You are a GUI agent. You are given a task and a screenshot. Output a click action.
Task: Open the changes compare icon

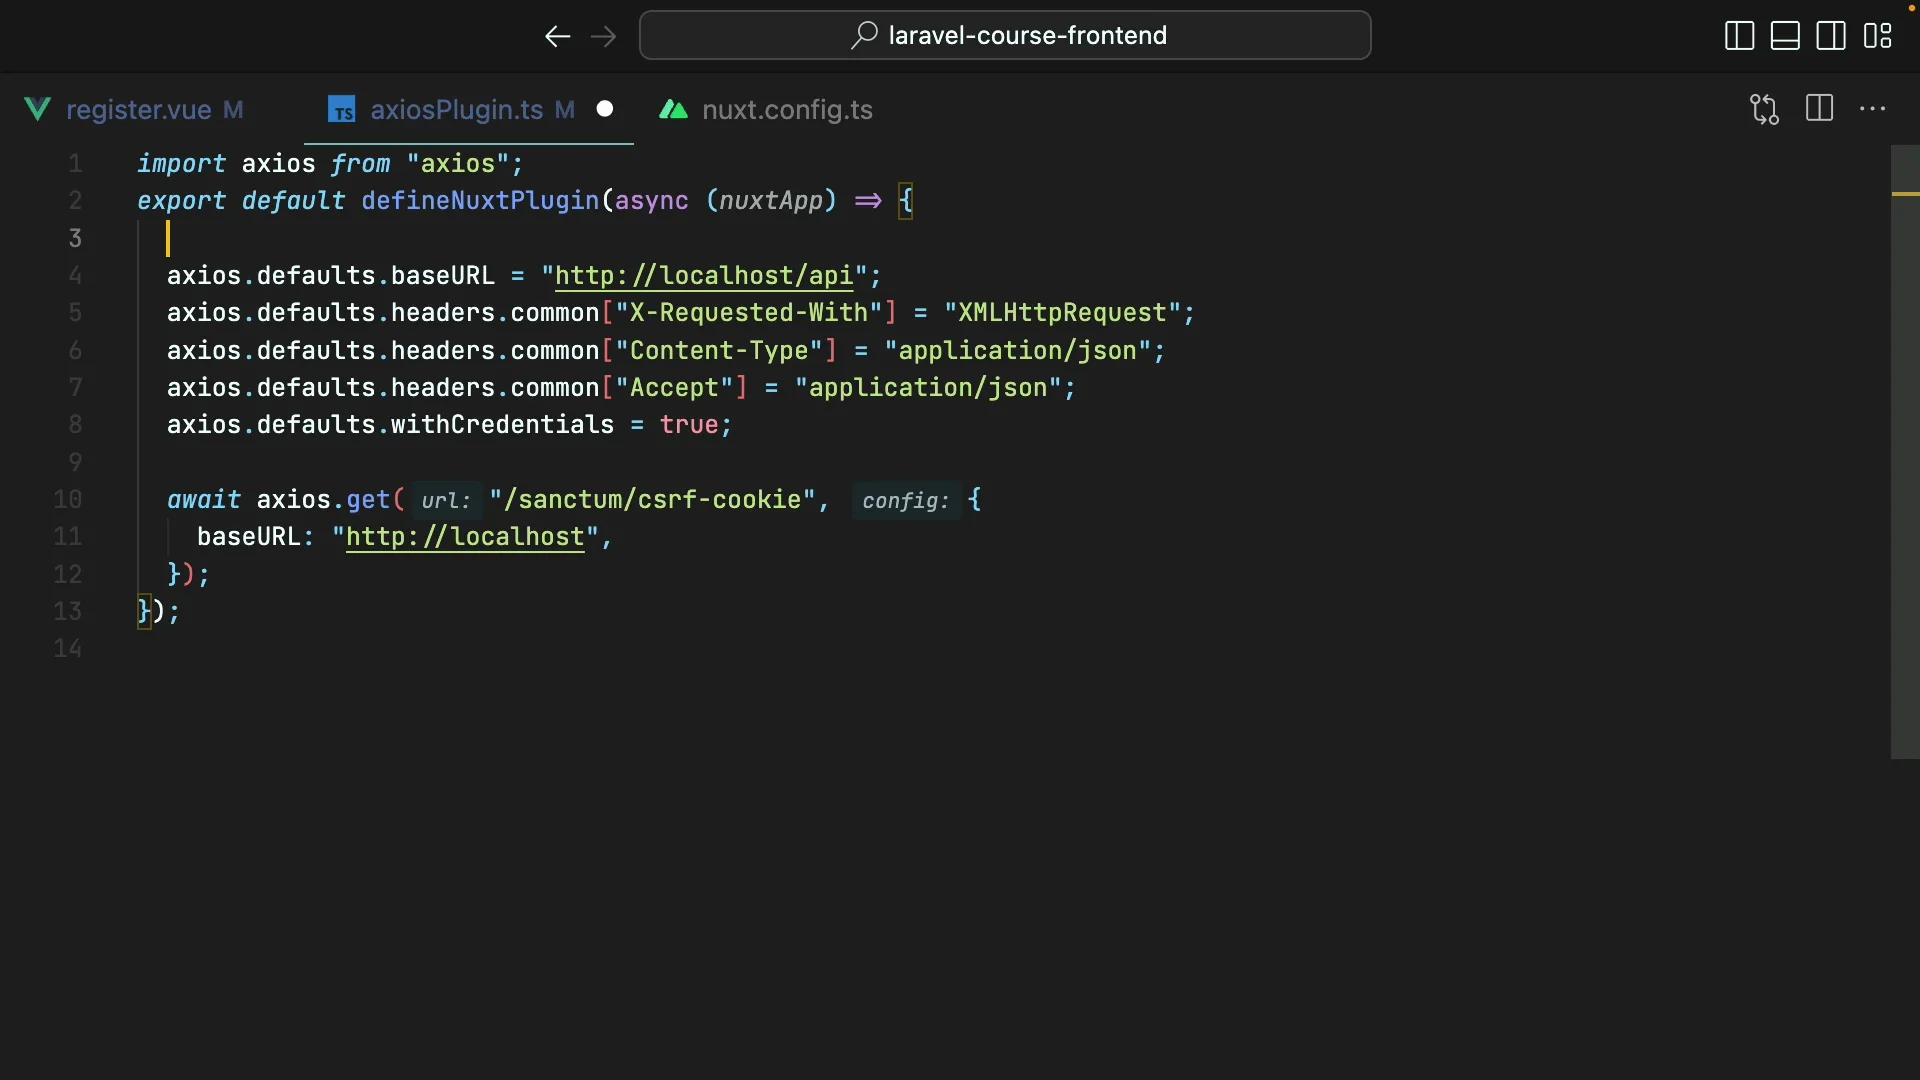pos(1764,109)
